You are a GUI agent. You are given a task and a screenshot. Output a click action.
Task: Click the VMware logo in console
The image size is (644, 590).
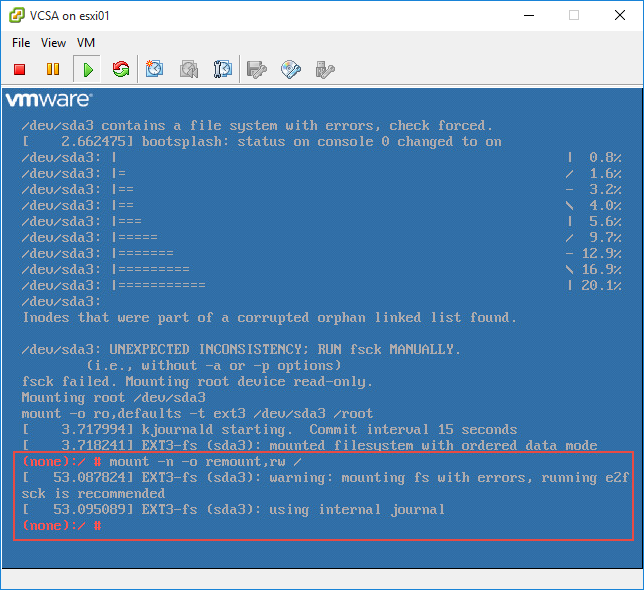click(x=48, y=100)
